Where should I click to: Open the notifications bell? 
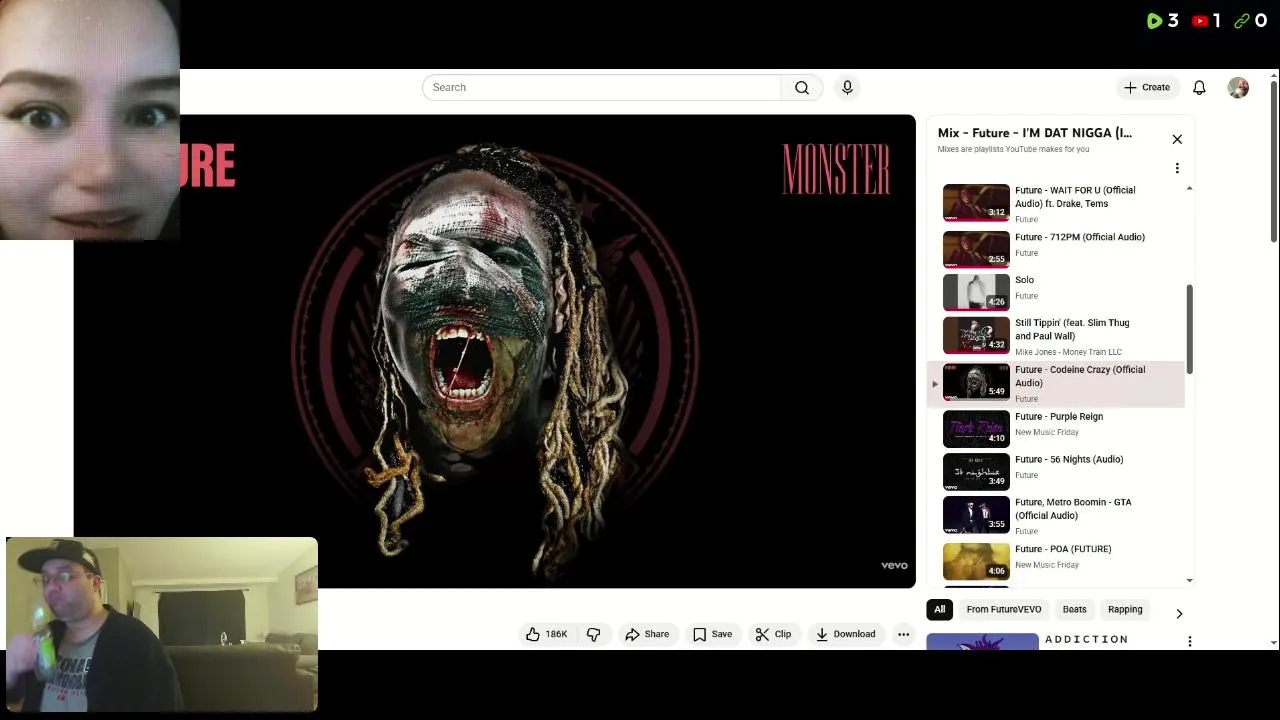tap(1199, 87)
